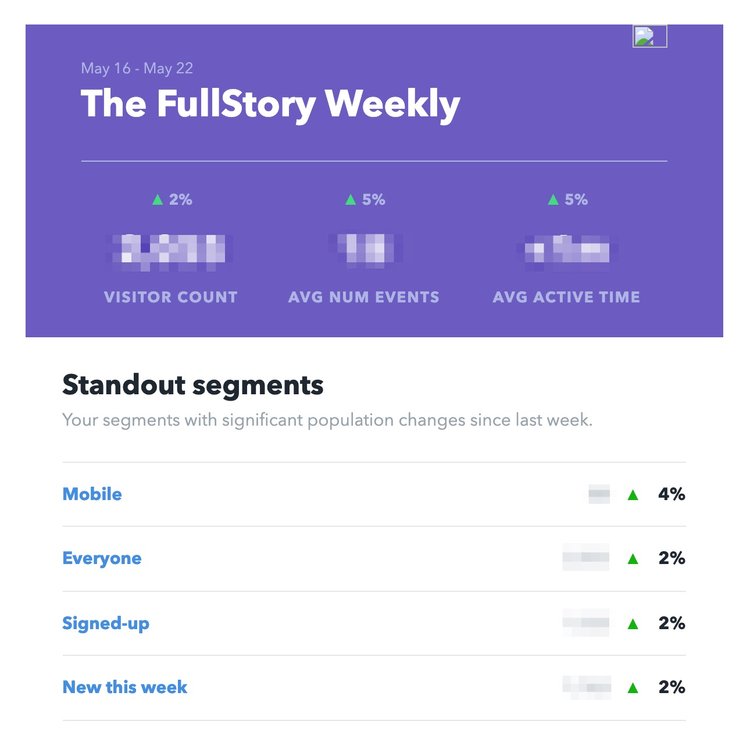Click The FullStory Weekly title
The image size is (750, 749).
point(270,104)
